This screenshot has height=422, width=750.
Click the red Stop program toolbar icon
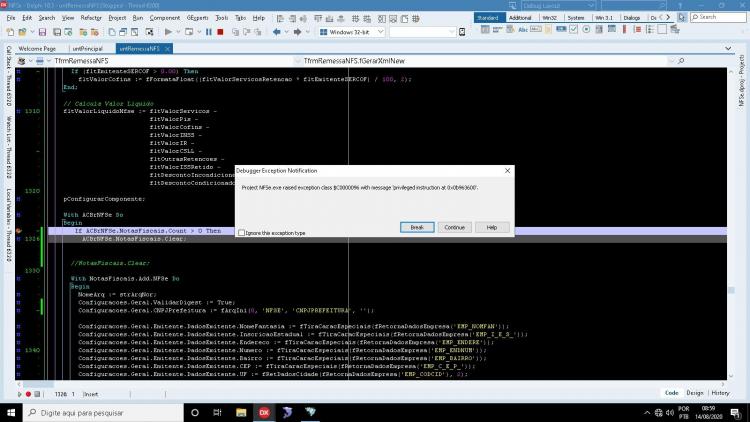(x=220, y=32)
